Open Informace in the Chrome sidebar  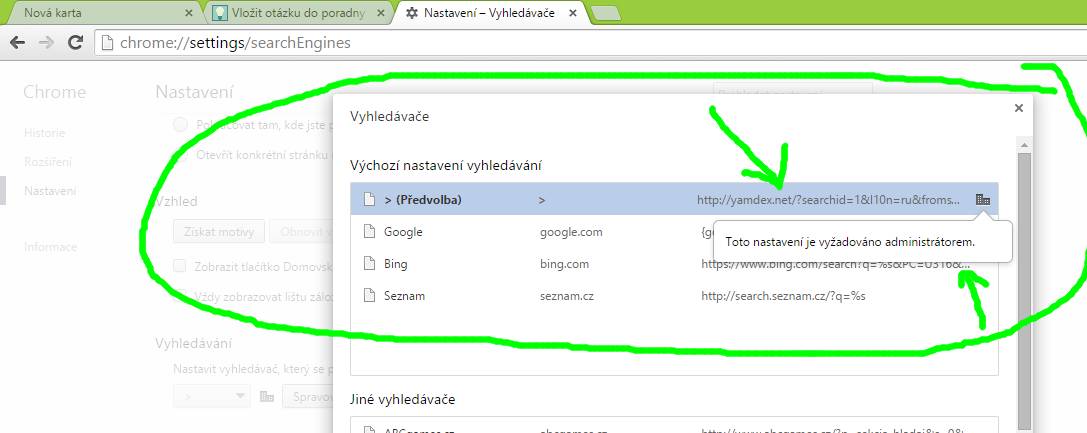coord(51,247)
